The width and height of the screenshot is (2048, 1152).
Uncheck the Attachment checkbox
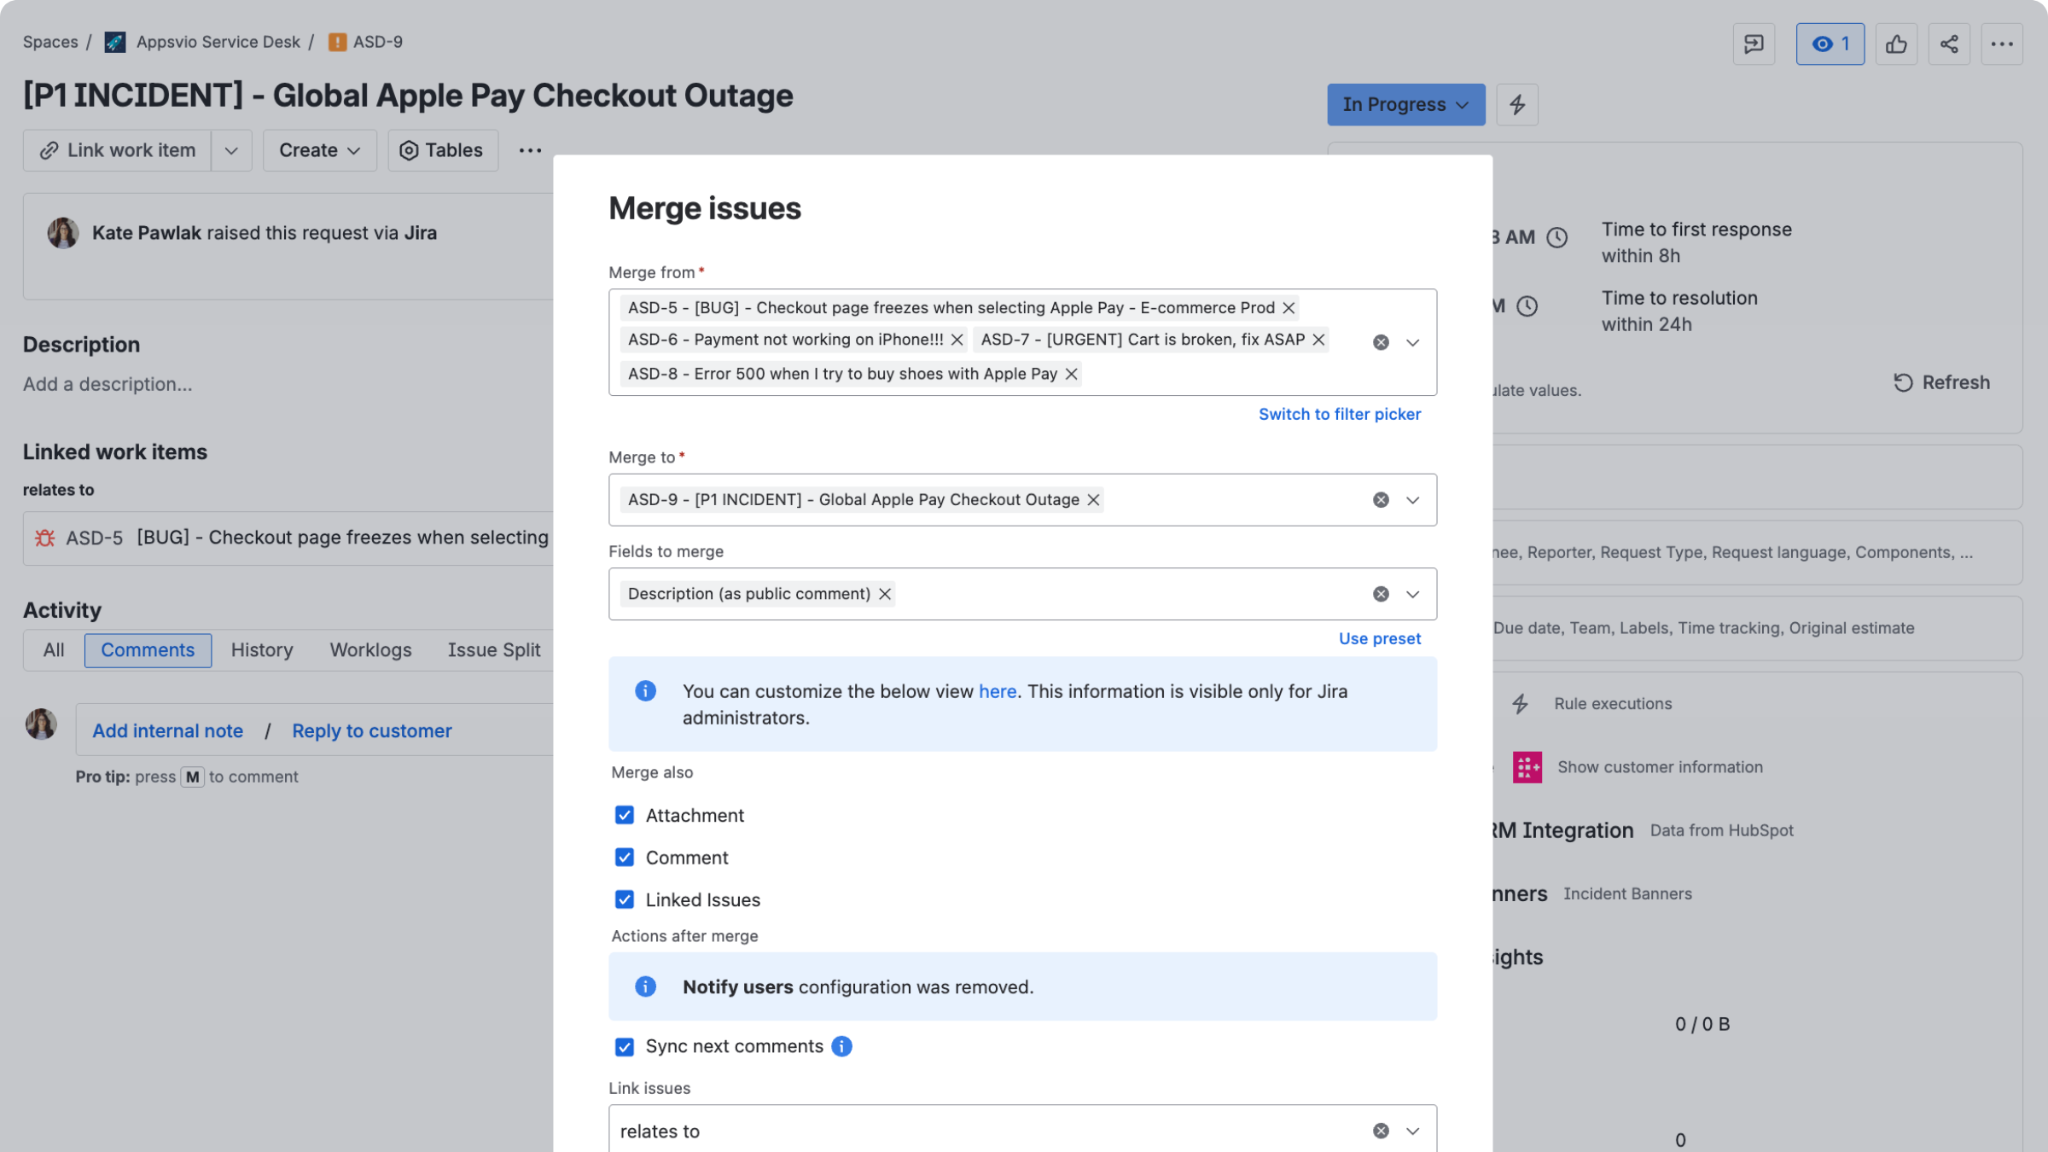tap(624, 815)
